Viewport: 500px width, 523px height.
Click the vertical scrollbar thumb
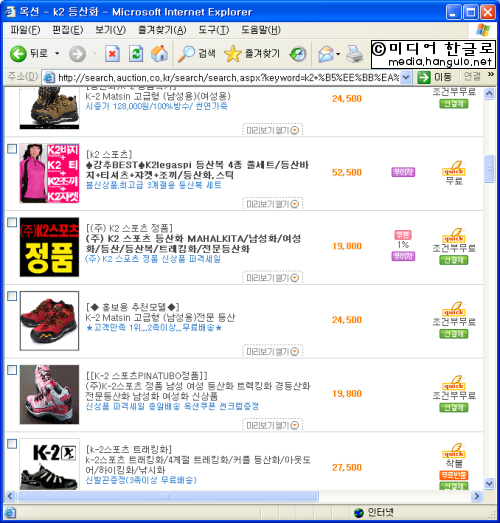(489, 169)
